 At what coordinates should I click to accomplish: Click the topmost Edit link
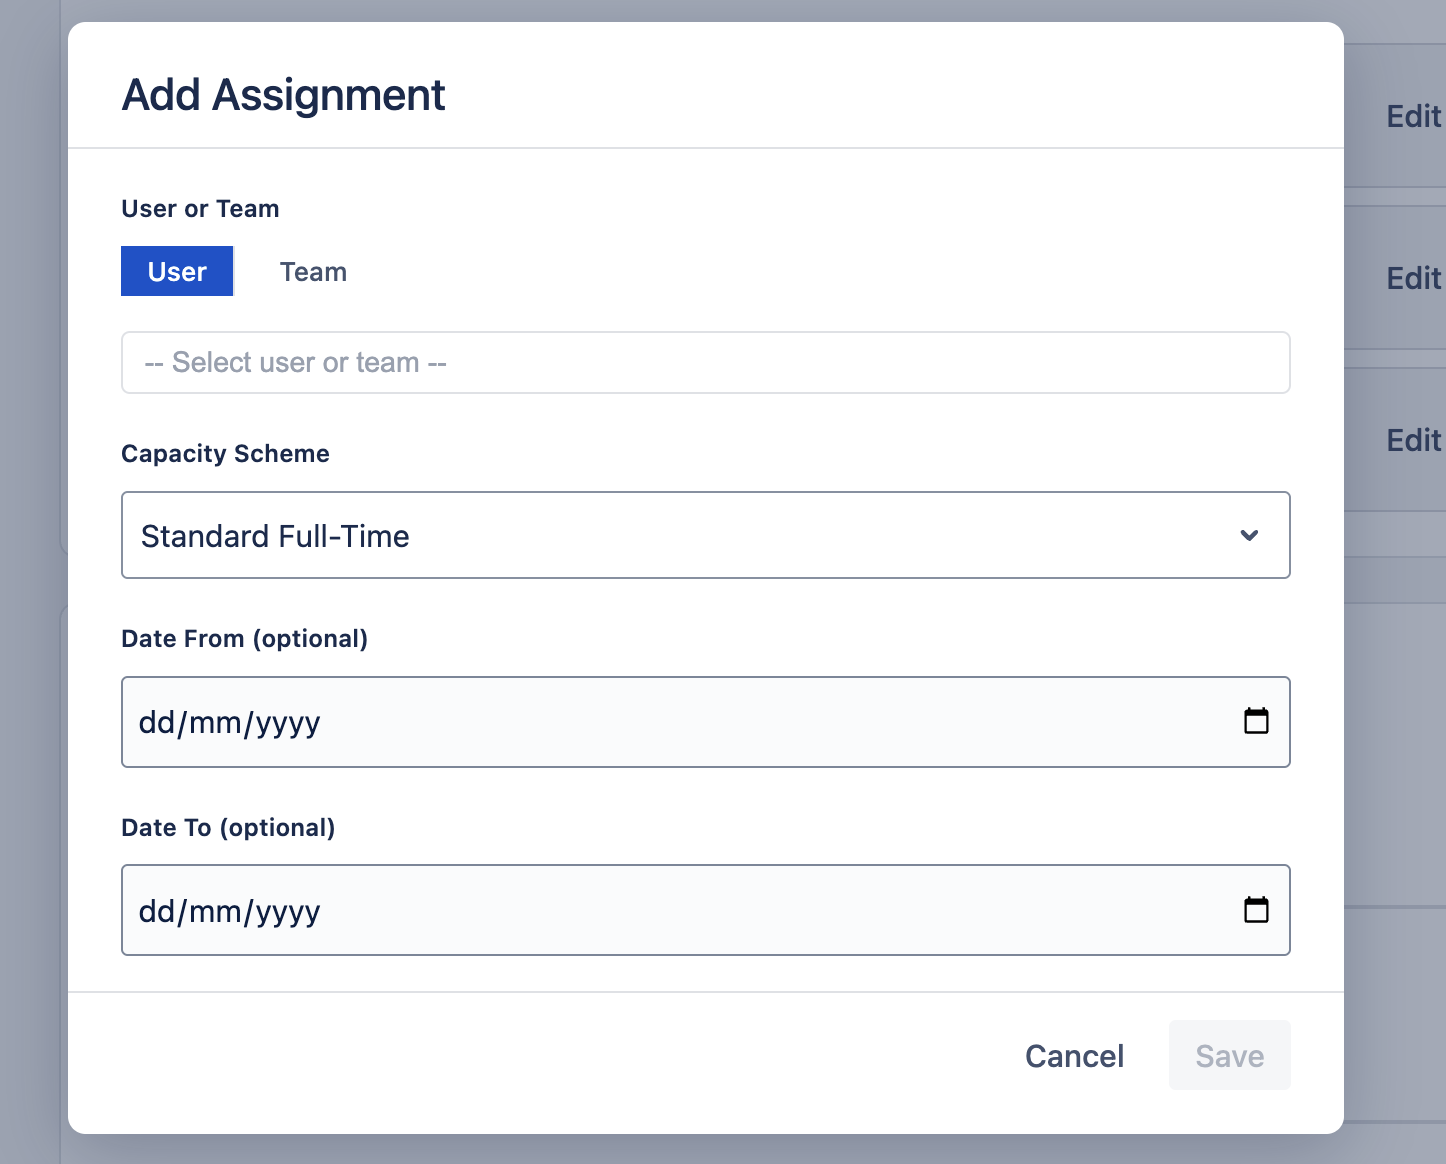pos(1413,117)
